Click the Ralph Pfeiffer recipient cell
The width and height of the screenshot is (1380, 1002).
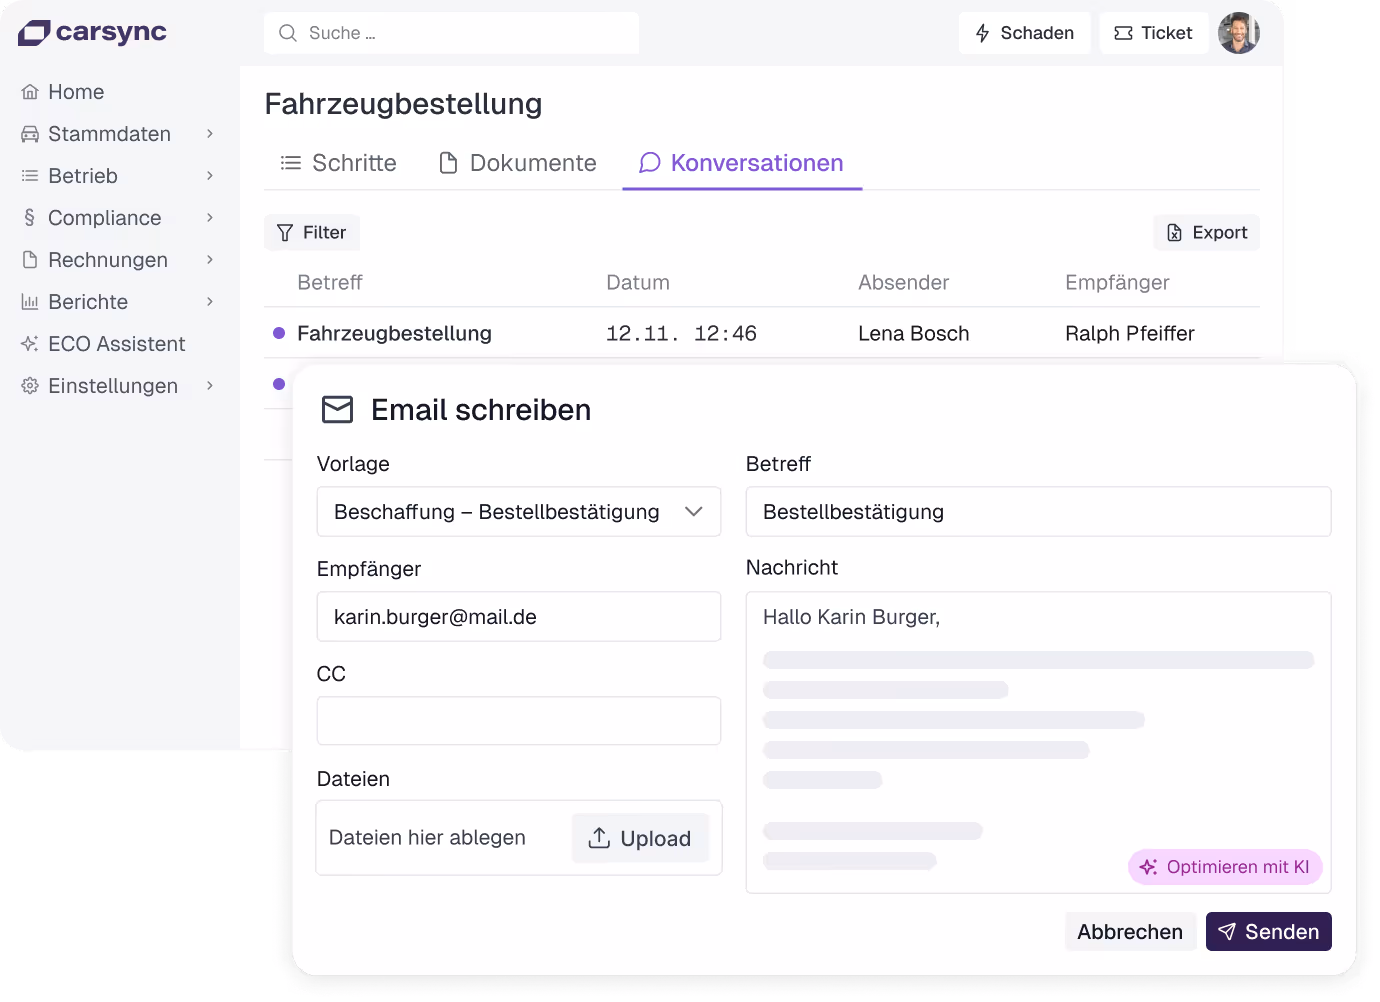point(1130,334)
